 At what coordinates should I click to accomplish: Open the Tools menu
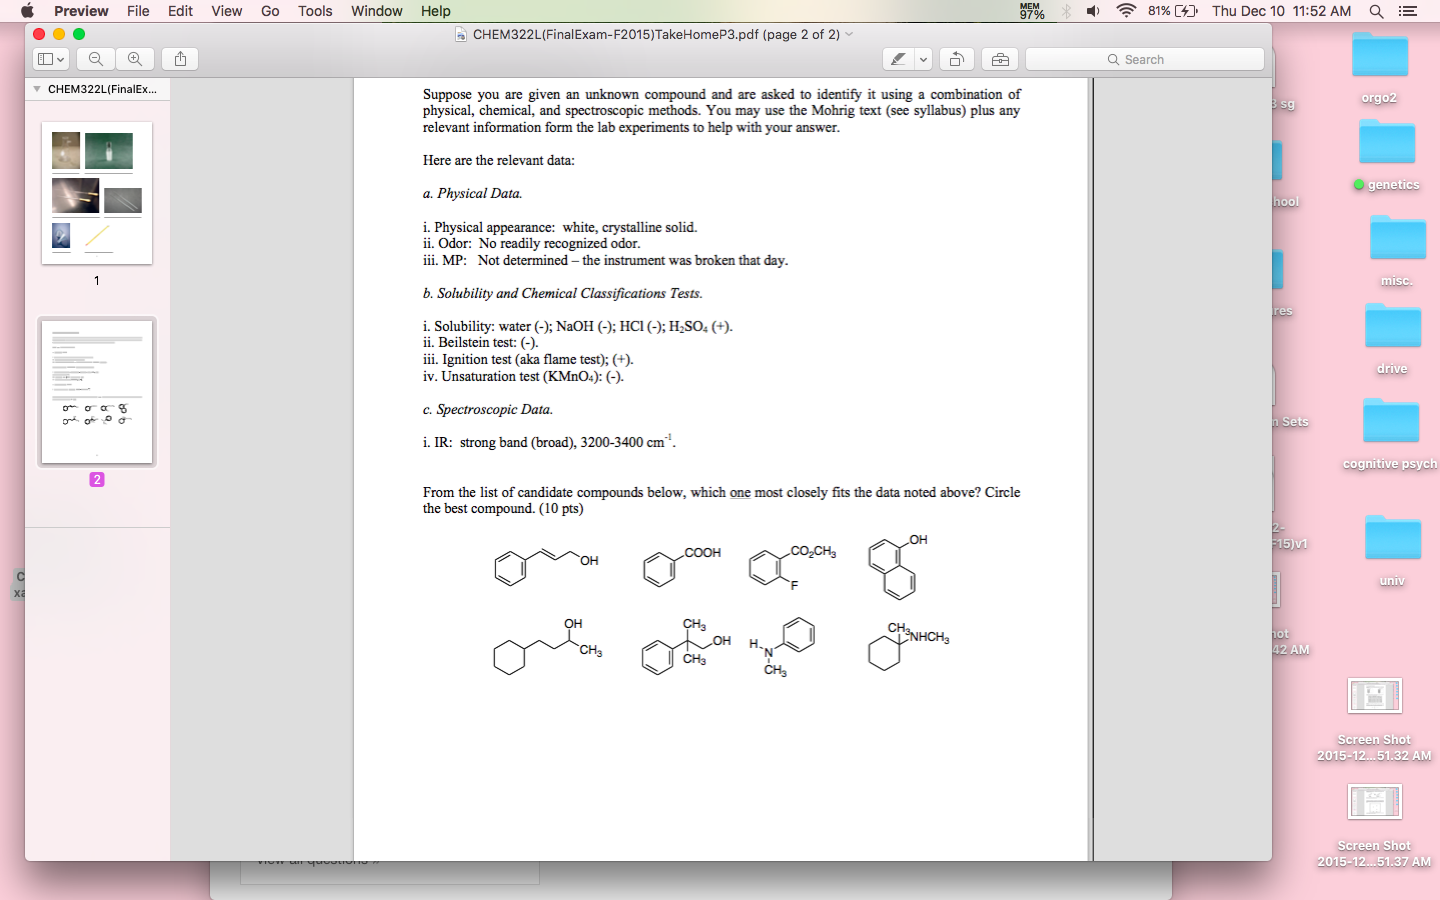(x=315, y=11)
